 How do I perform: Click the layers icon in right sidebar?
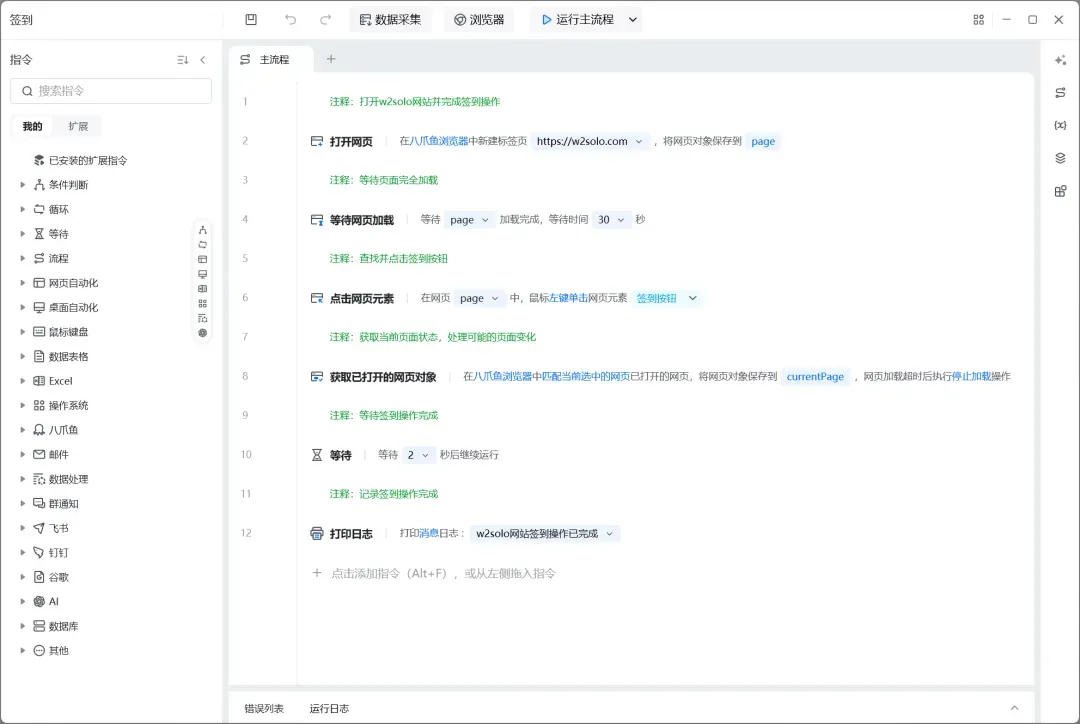click(1060, 158)
